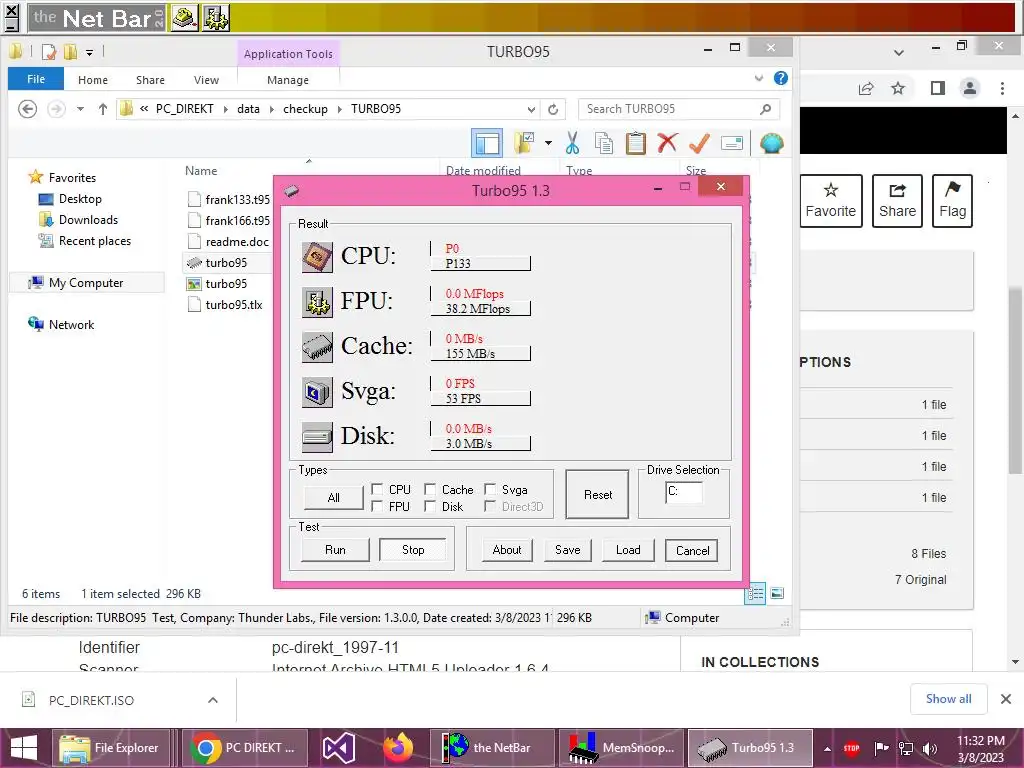The height and width of the screenshot is (768, 1024).
Task: Enable the FPU test checkbox
Action: pyautogui.click(x=377, y=506)
